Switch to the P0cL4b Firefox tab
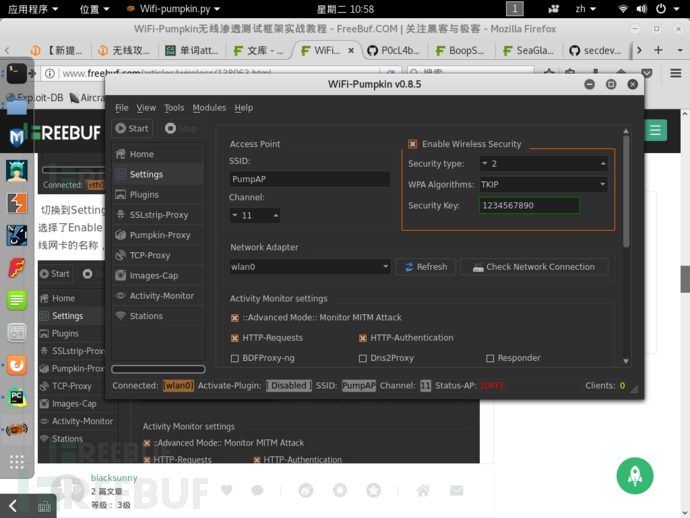Viewport: 690px width, 518px height. [x=394, y=51]
